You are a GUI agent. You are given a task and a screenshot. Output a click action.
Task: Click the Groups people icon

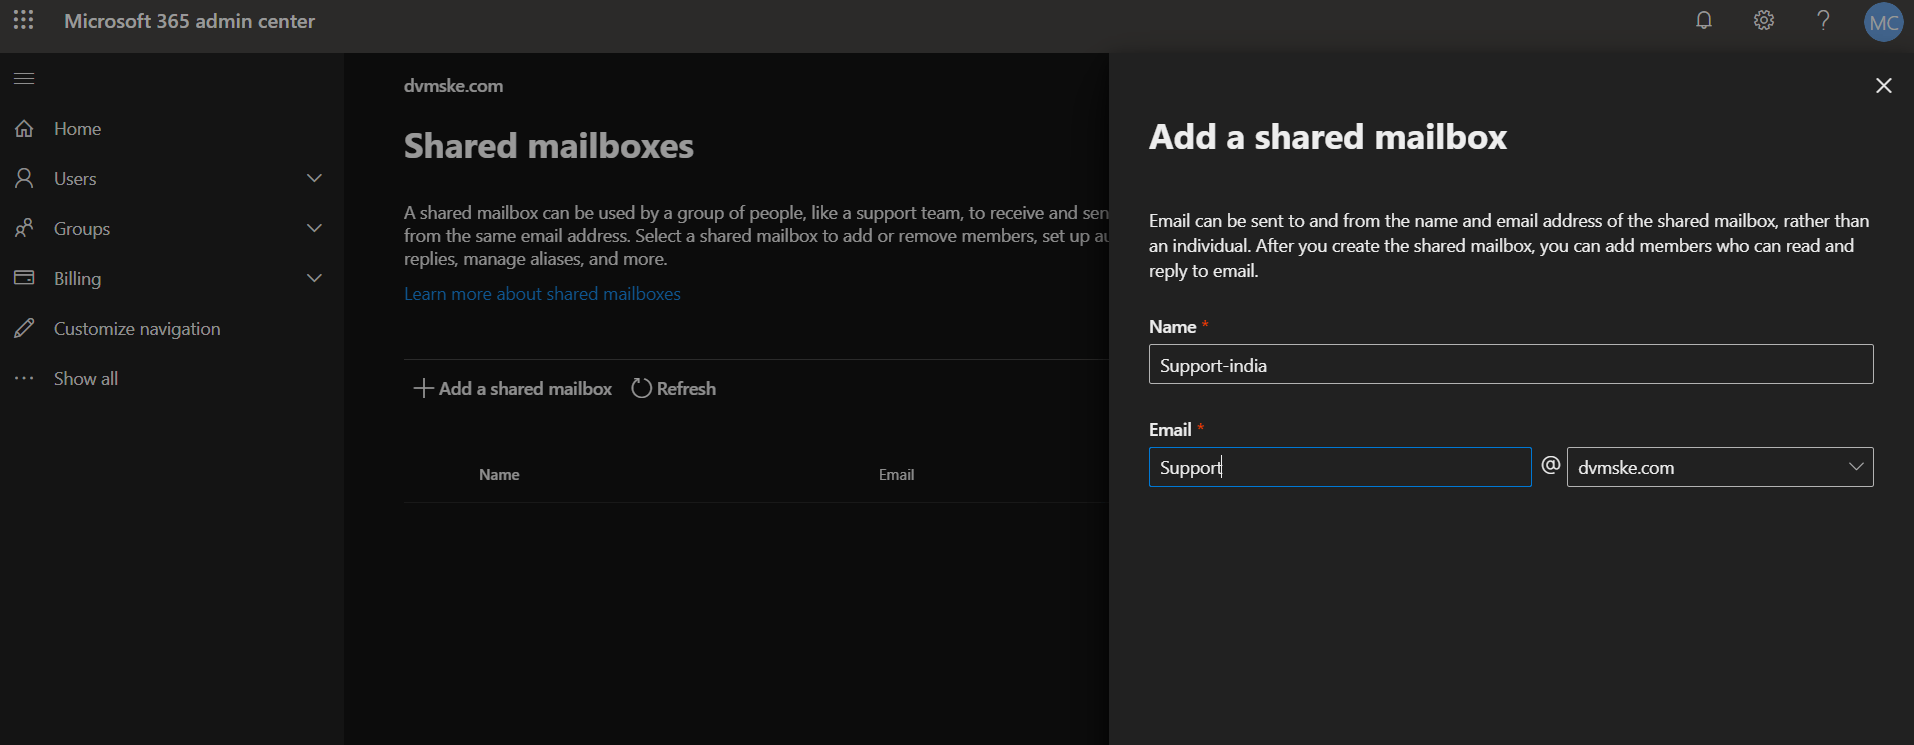click(24, 228)
